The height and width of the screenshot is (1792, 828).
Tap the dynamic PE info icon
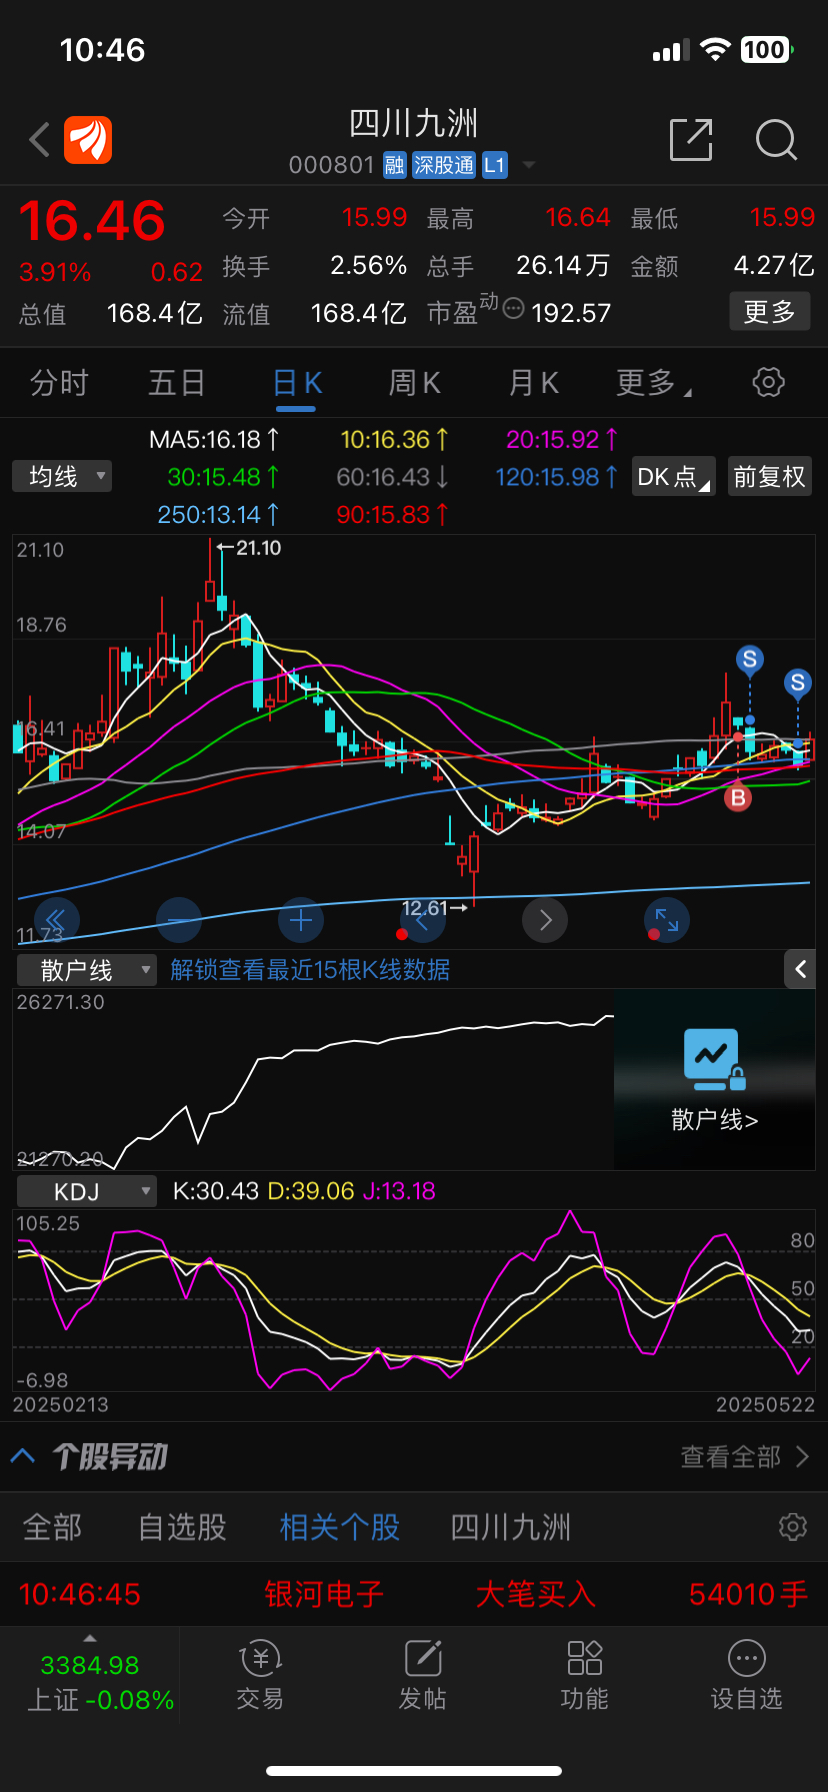513,308
